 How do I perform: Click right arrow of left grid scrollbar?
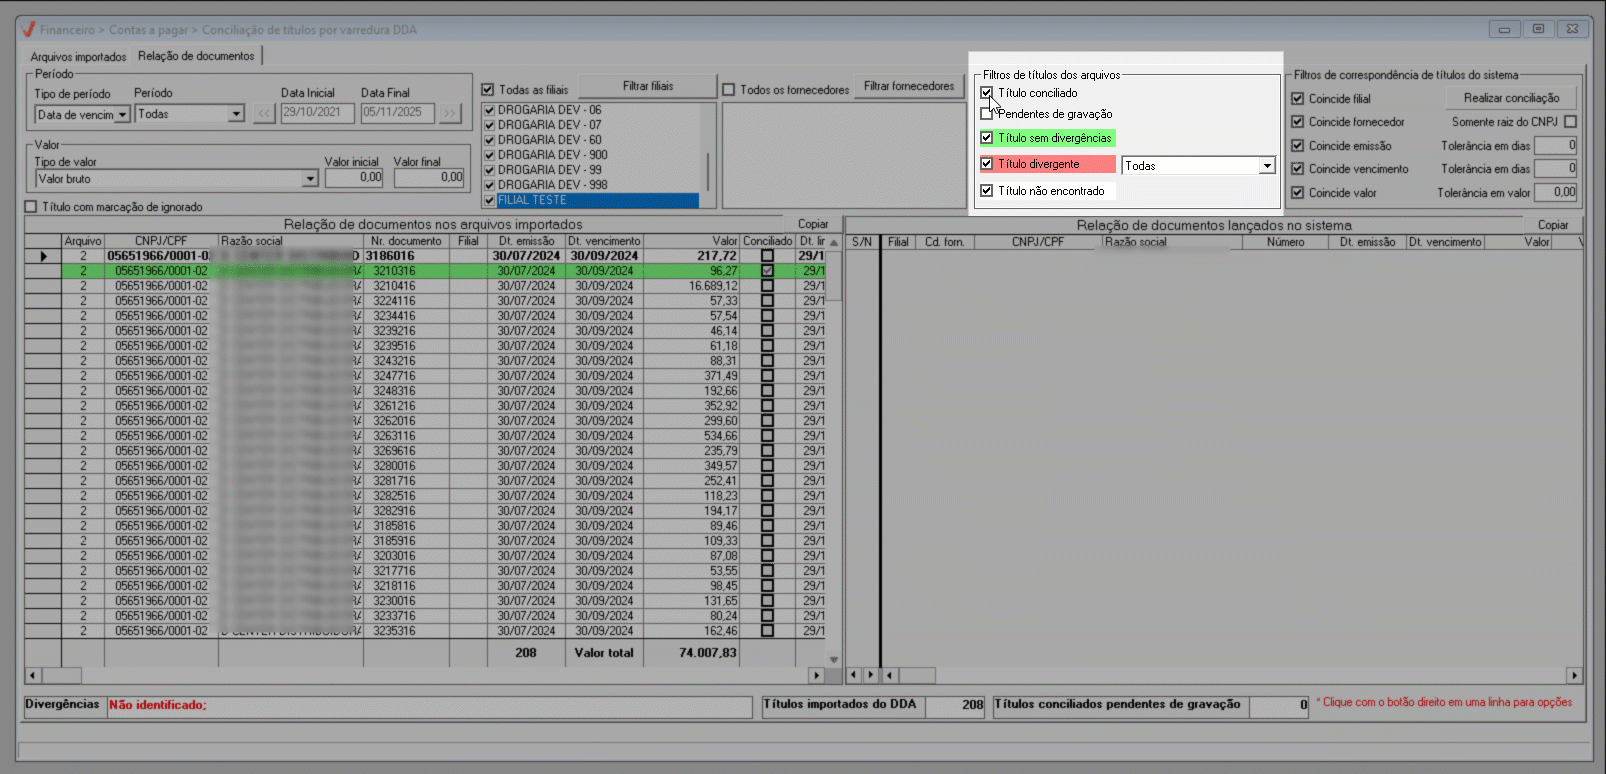pyautogui.click(x=816, y=676)
